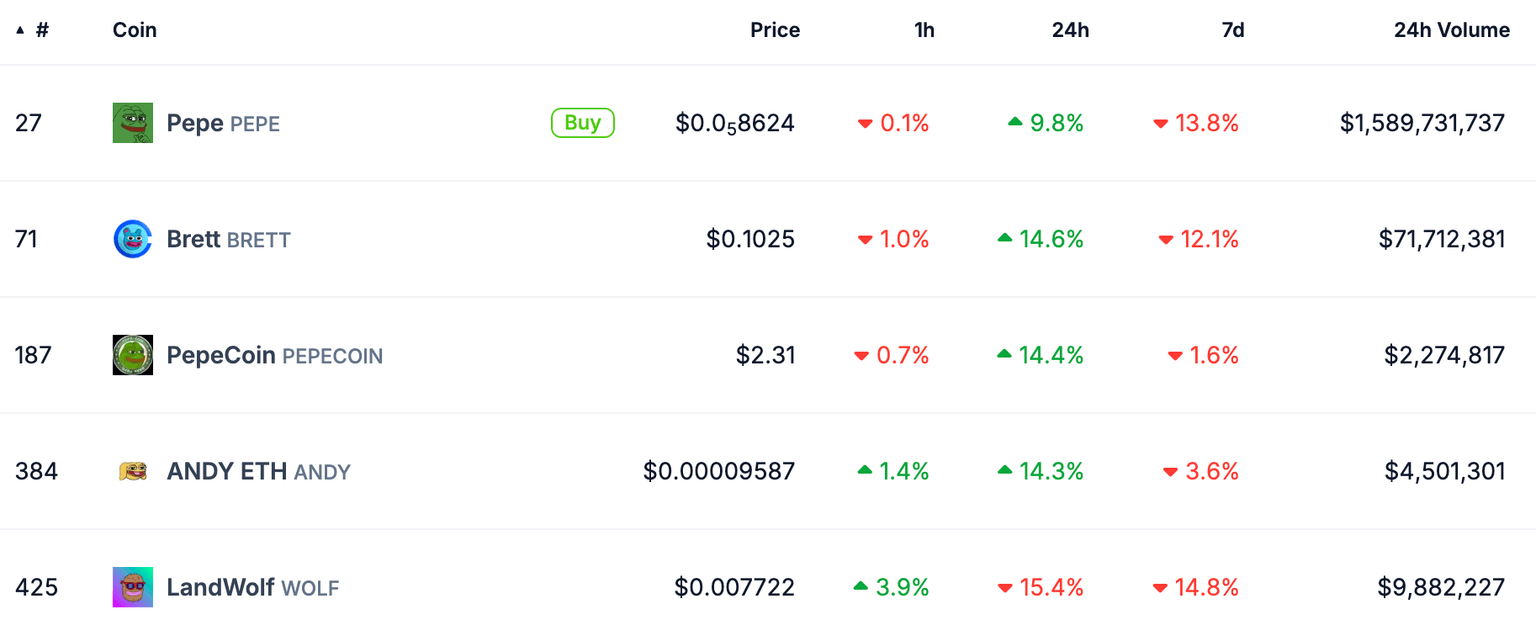The height and width of the screenshot is (636, 1536).
Task: Sort table by Coin column header
Action: (x=135, y=30)
